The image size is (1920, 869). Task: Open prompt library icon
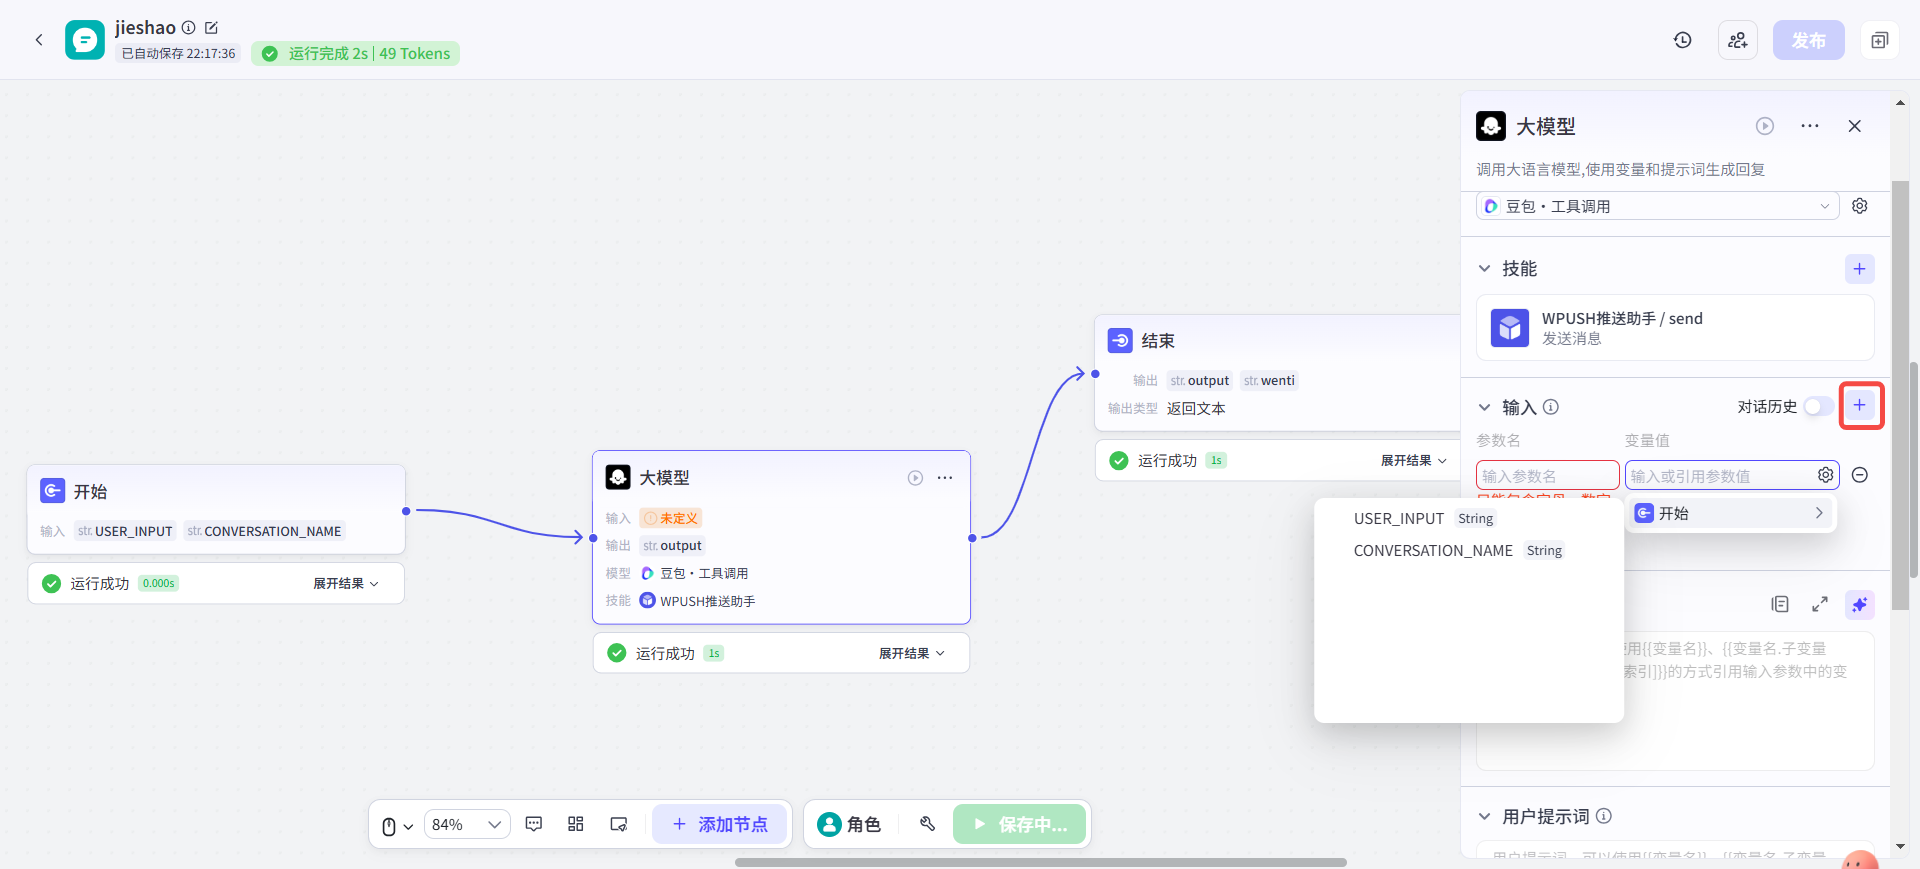point(1780,604)
